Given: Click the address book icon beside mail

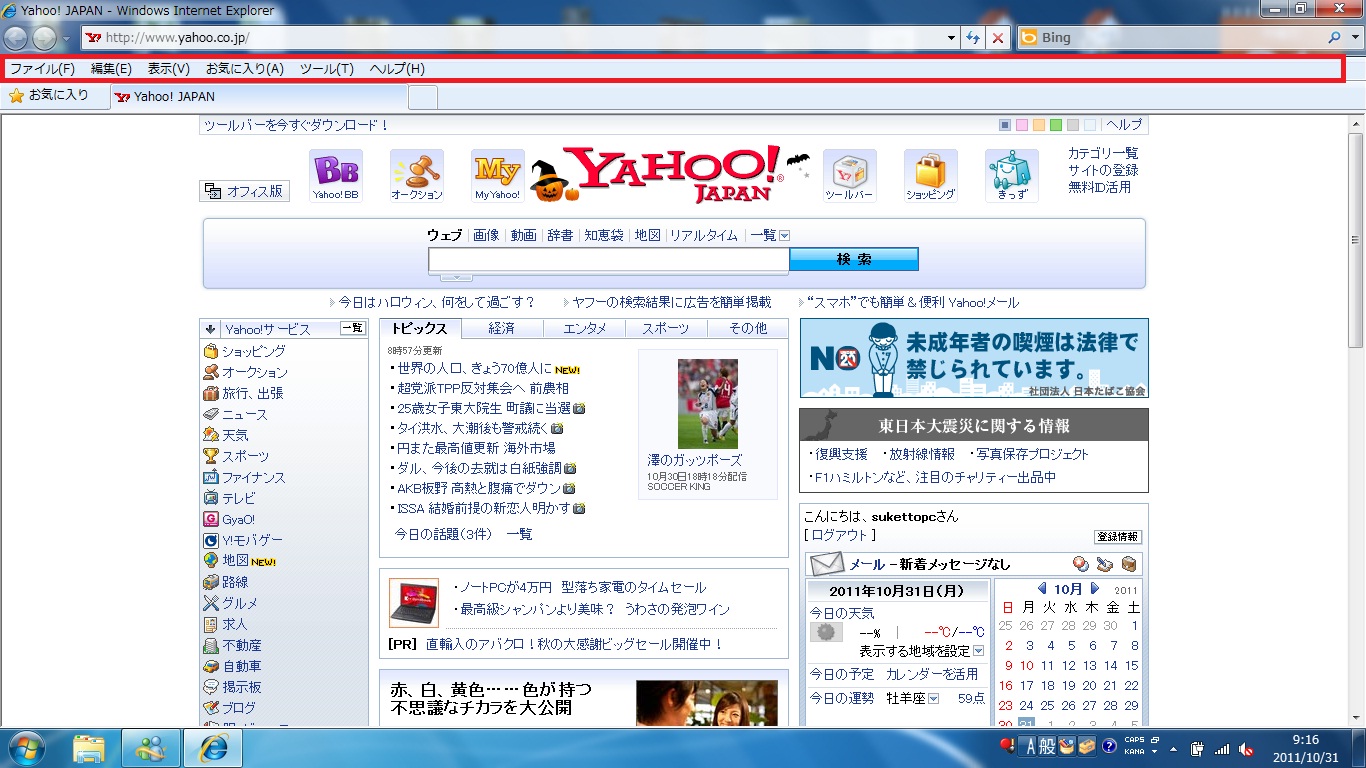Looking at the screenshot, I should click(x=1081, y=564).
